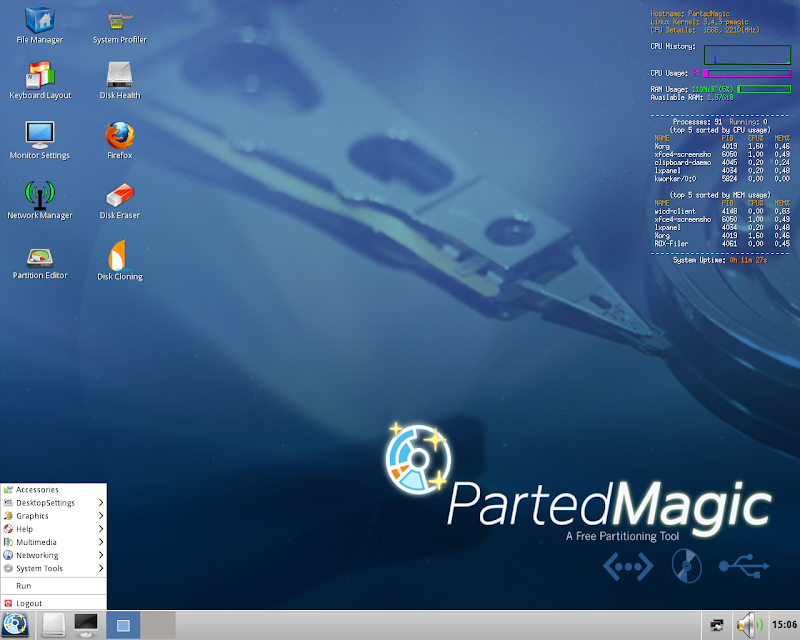800x640 pixels.
Task: Choose Run from the start menu
Action: pyautogui.click(x=54, y=586)
